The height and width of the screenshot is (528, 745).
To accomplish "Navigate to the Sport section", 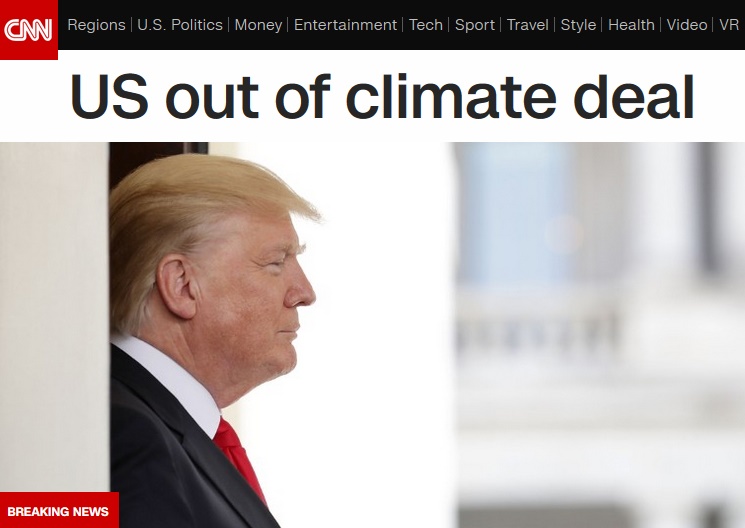I will tap(475, 25).
